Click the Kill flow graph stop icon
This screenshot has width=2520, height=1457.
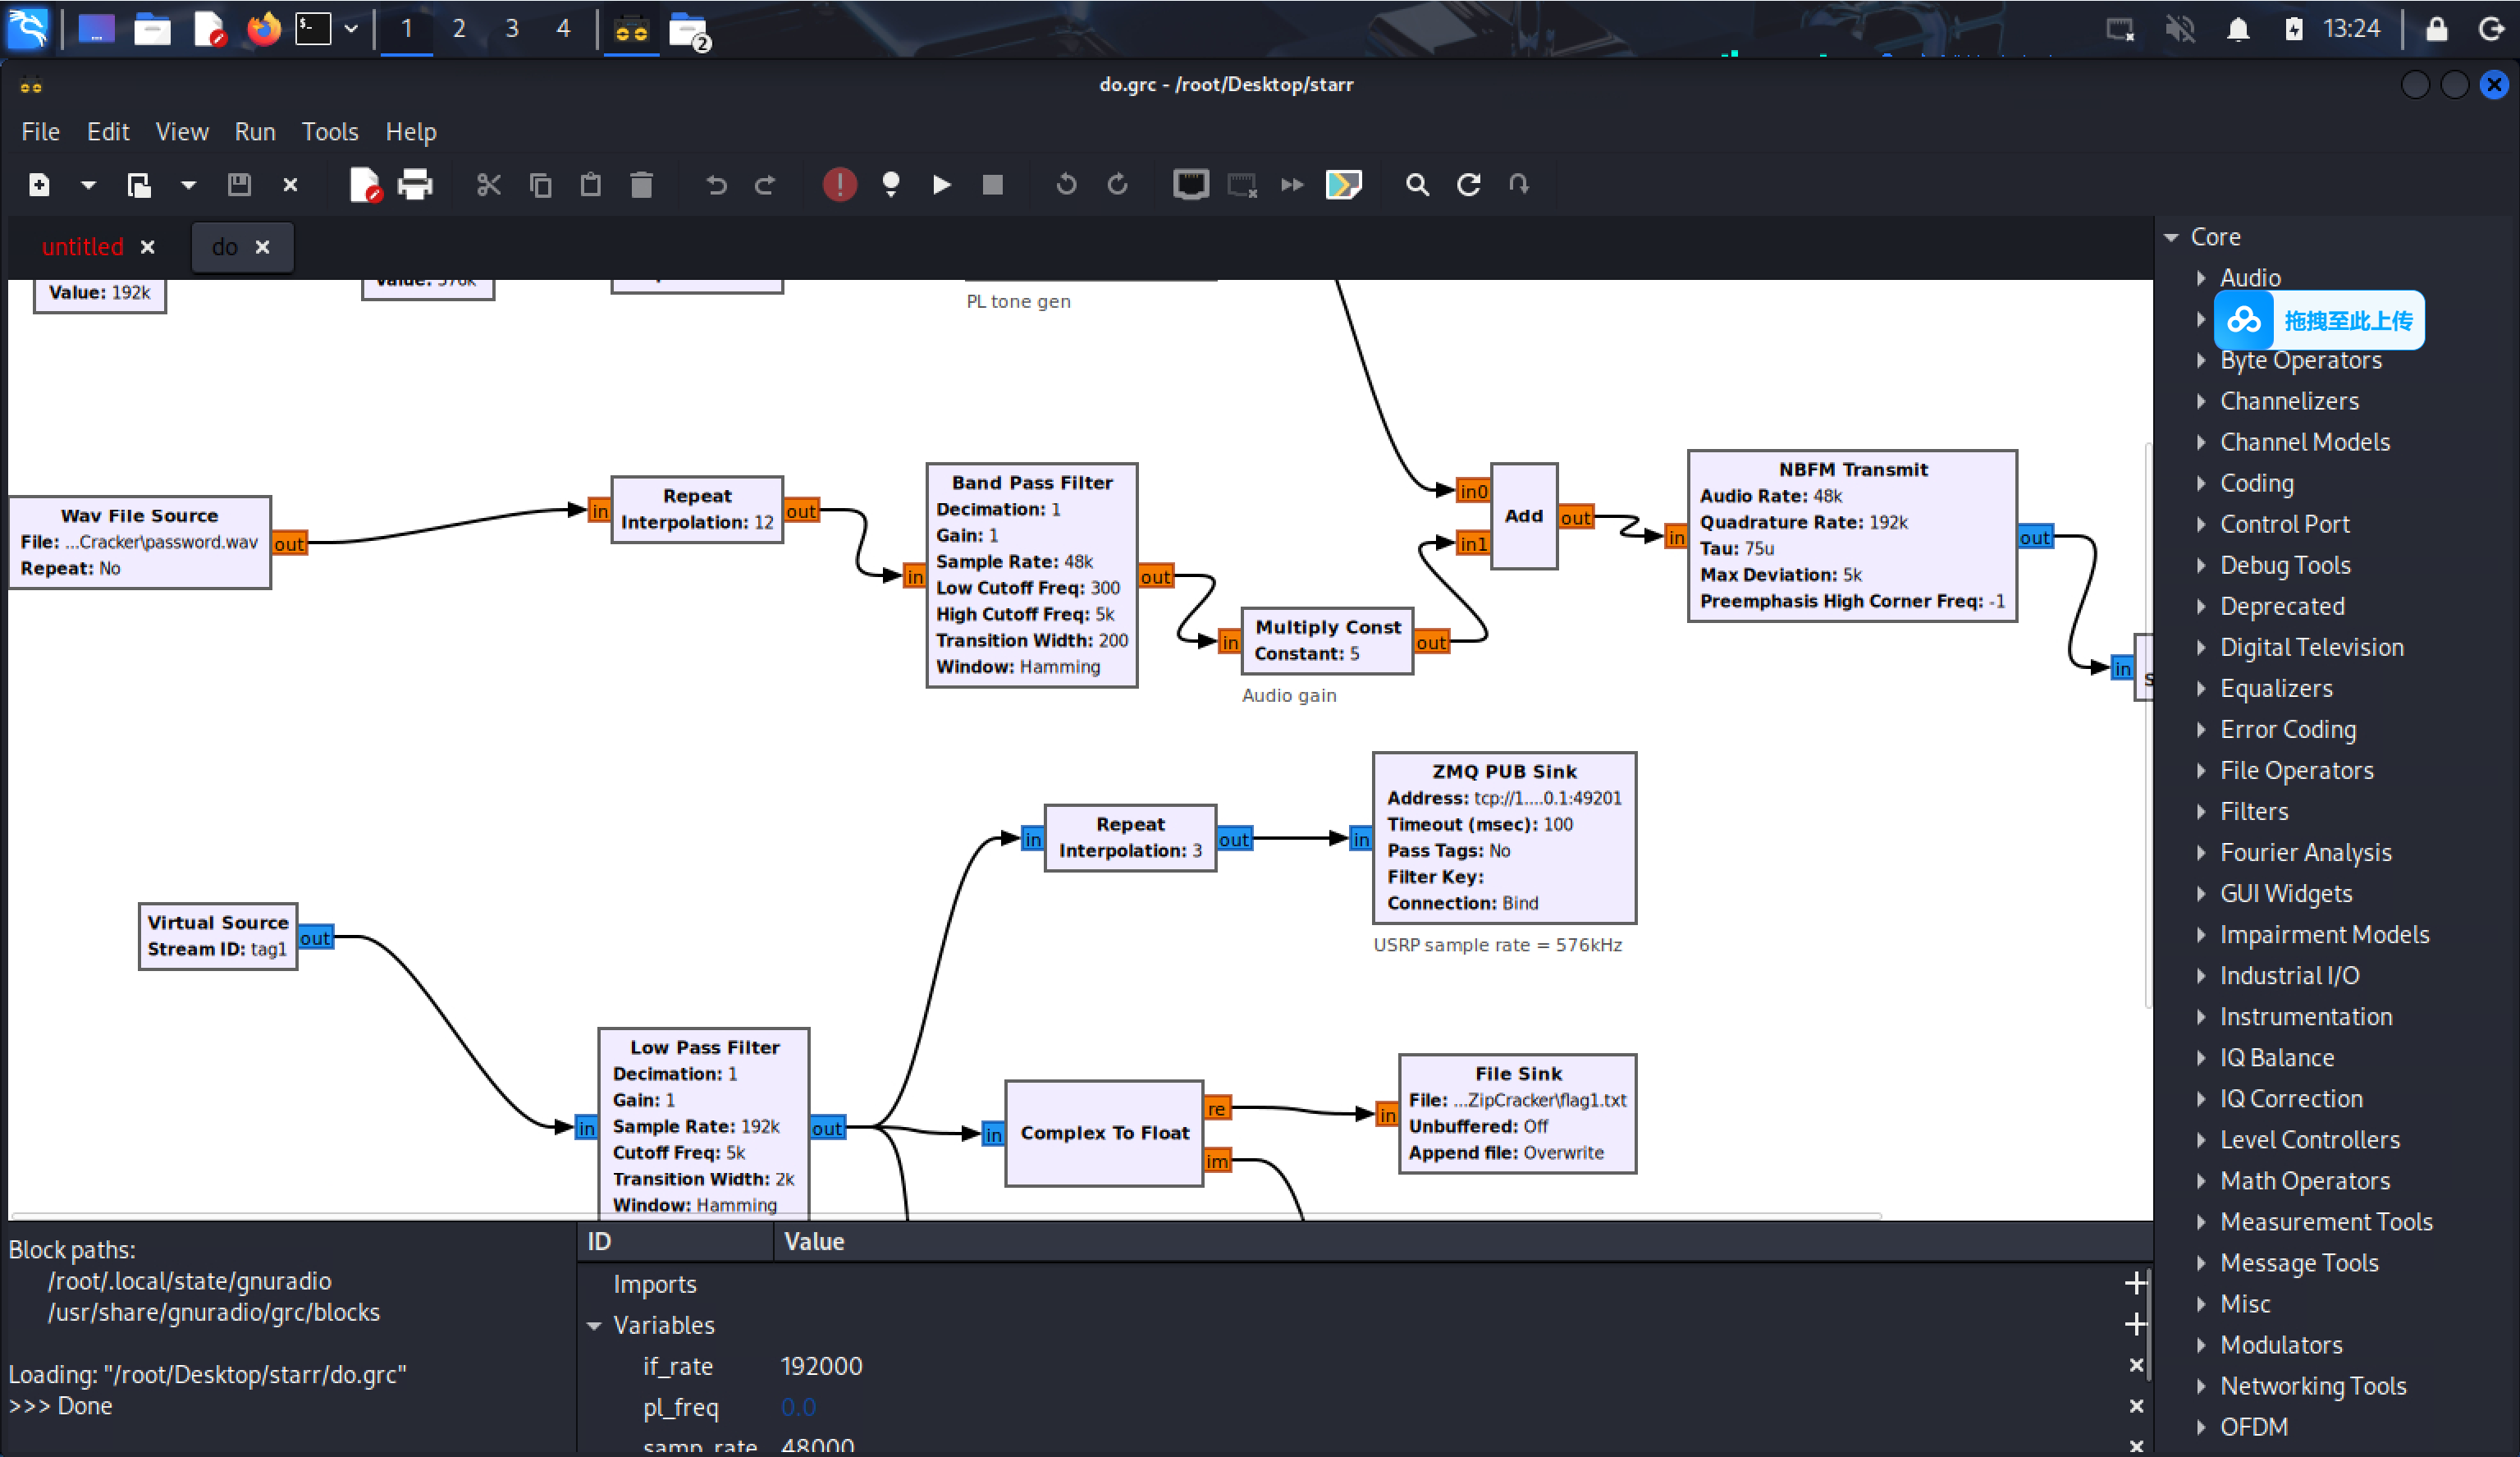(x=992, y=185)
